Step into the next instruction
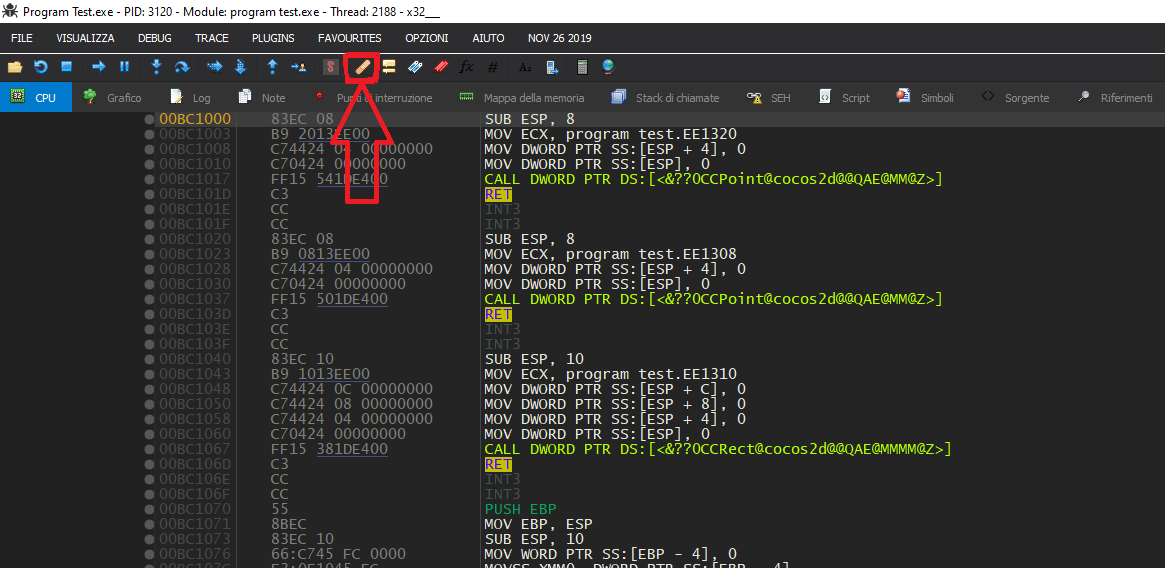 156,67
